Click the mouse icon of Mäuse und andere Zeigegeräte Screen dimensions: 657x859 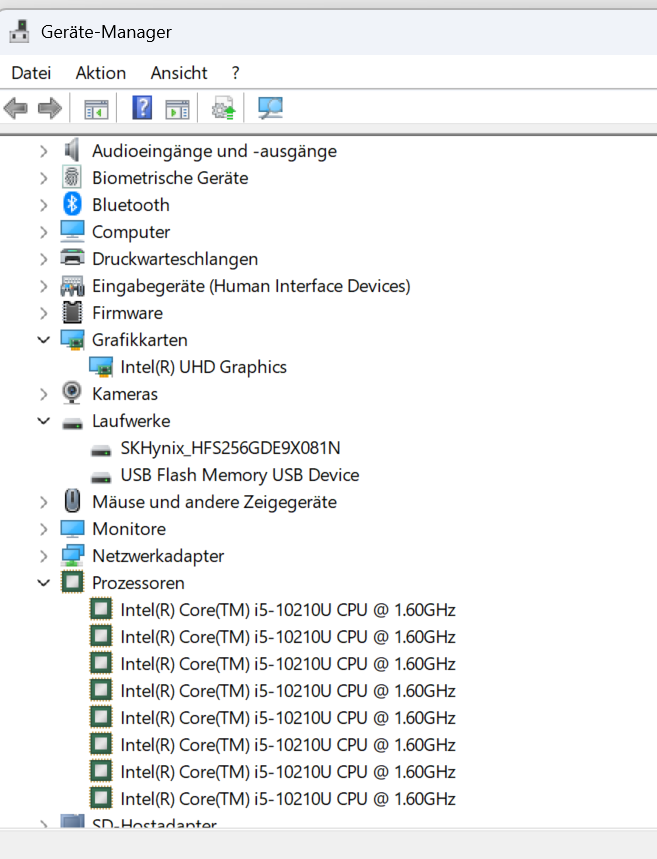point(72,501)
